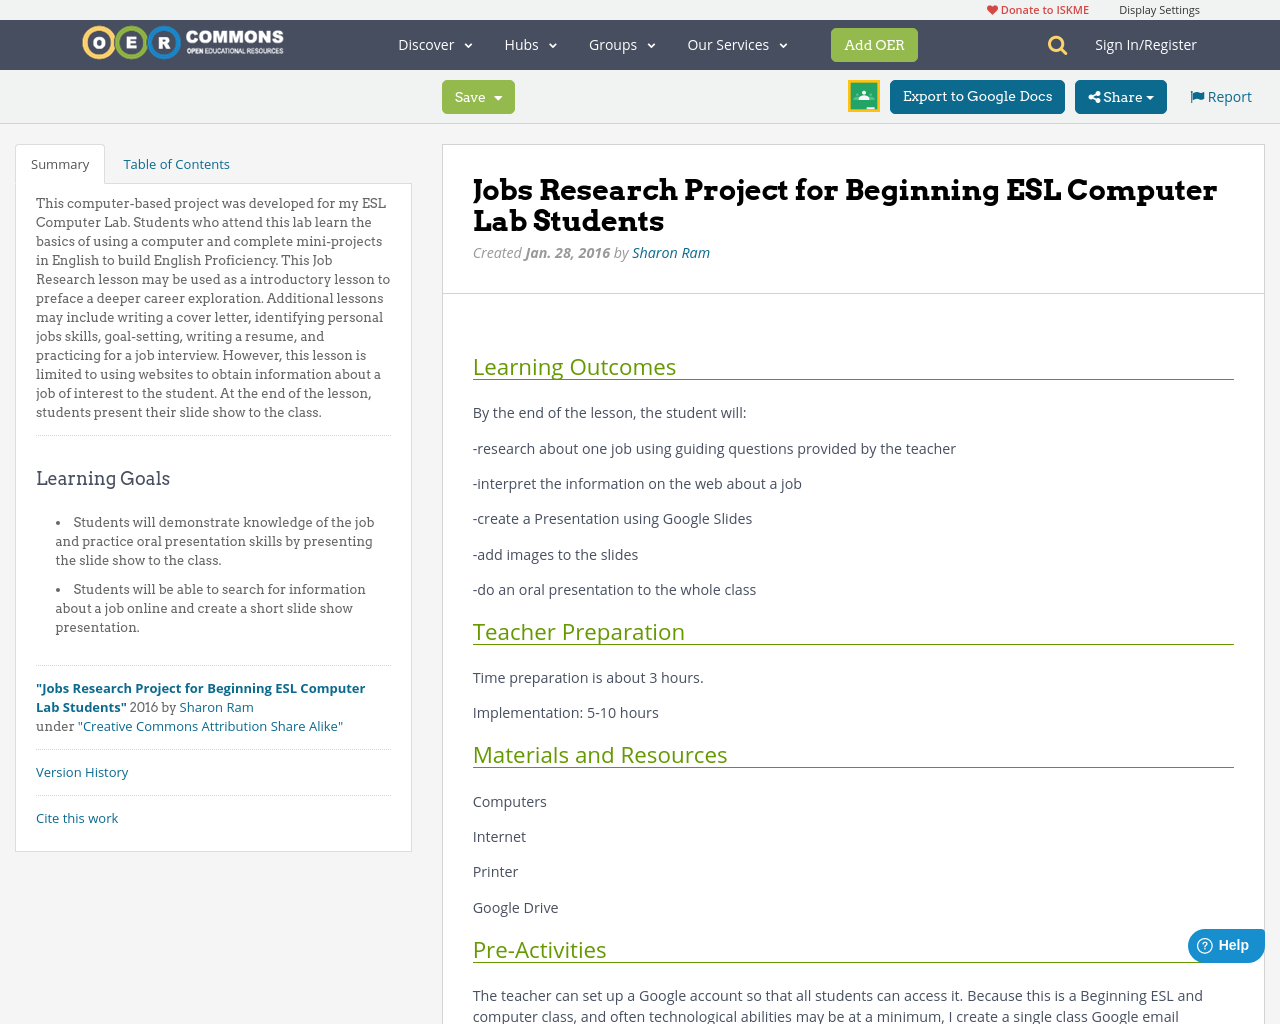
Task: Click the Sharon Ram author link
Action: pyautogui.click(x=670, y=251)
